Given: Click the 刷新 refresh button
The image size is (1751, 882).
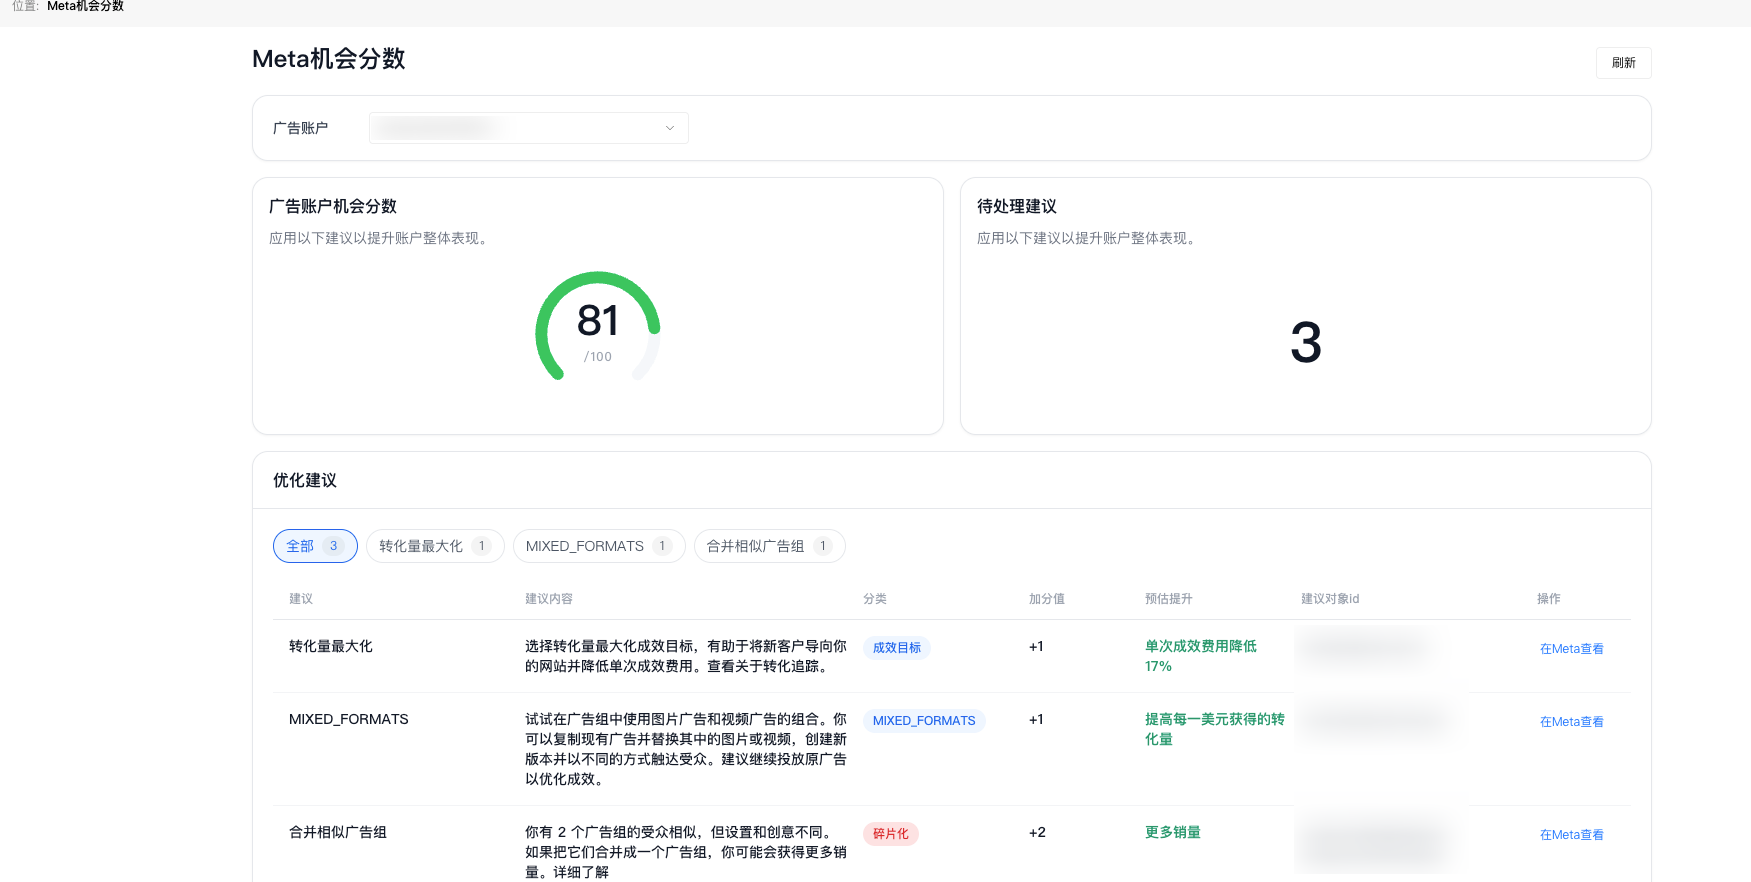Looking at the screenshot, I should (x=1623, y=63).
